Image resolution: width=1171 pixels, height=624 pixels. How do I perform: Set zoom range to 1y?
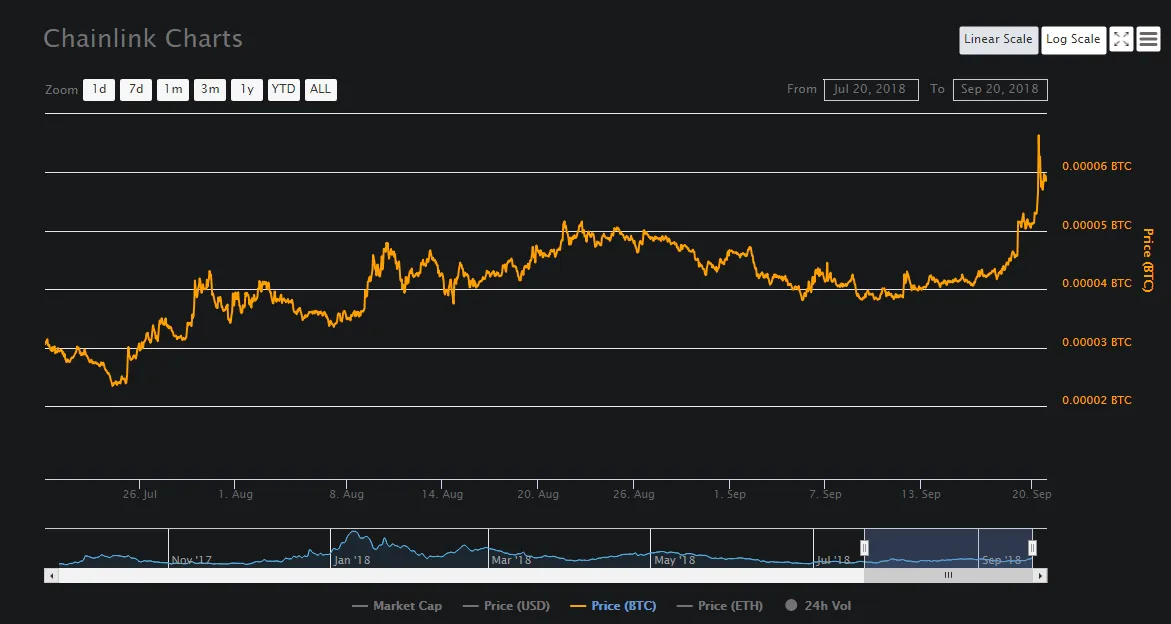(246, 90)
